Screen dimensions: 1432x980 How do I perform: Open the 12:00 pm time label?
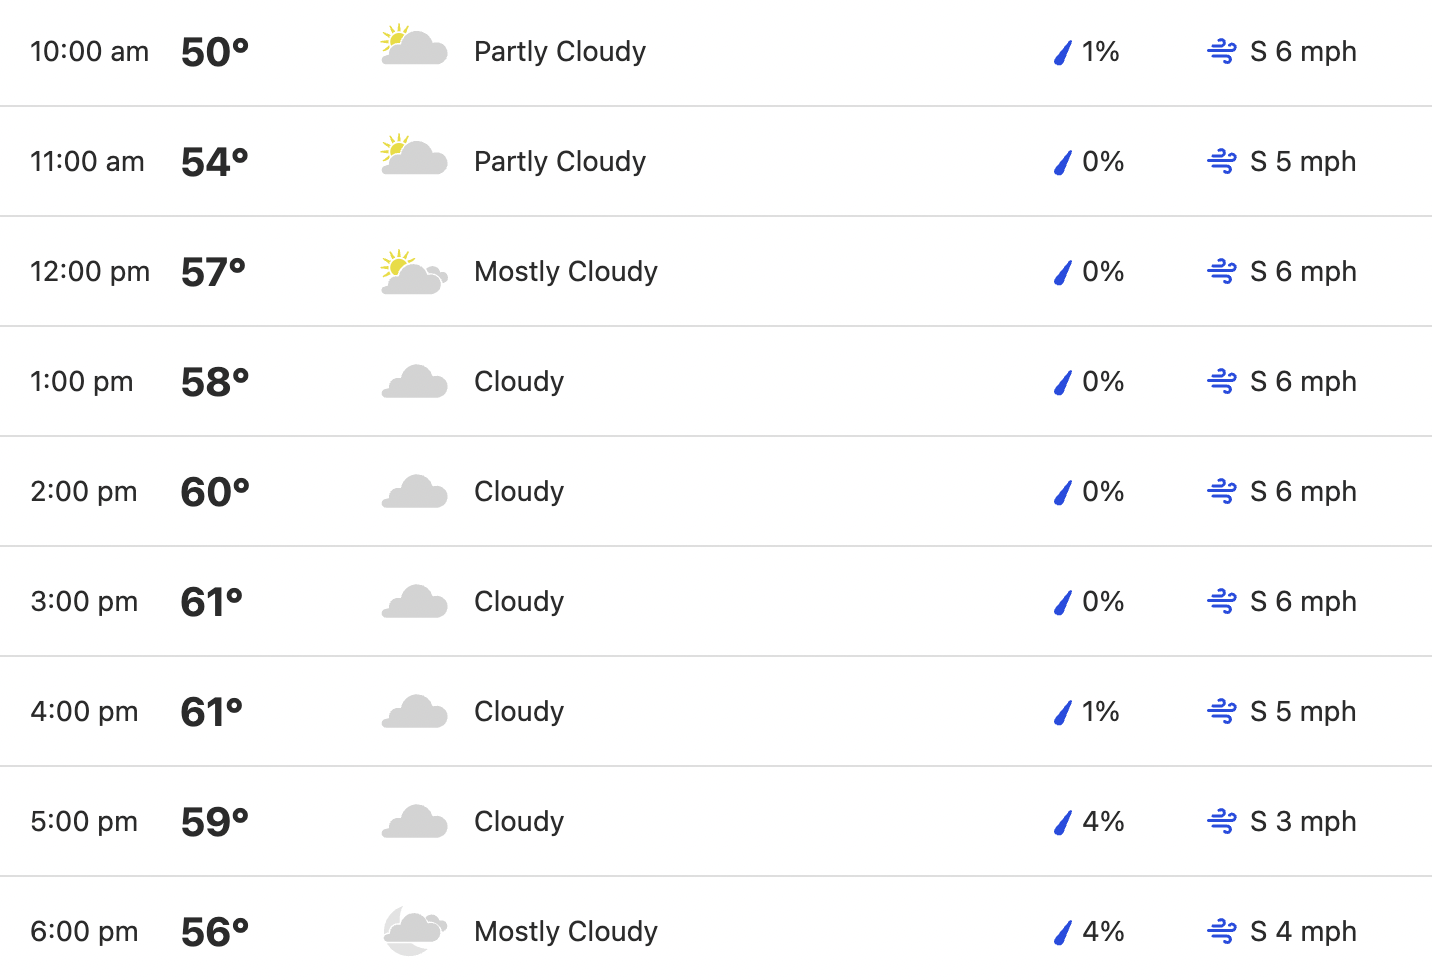click(90, 272)
